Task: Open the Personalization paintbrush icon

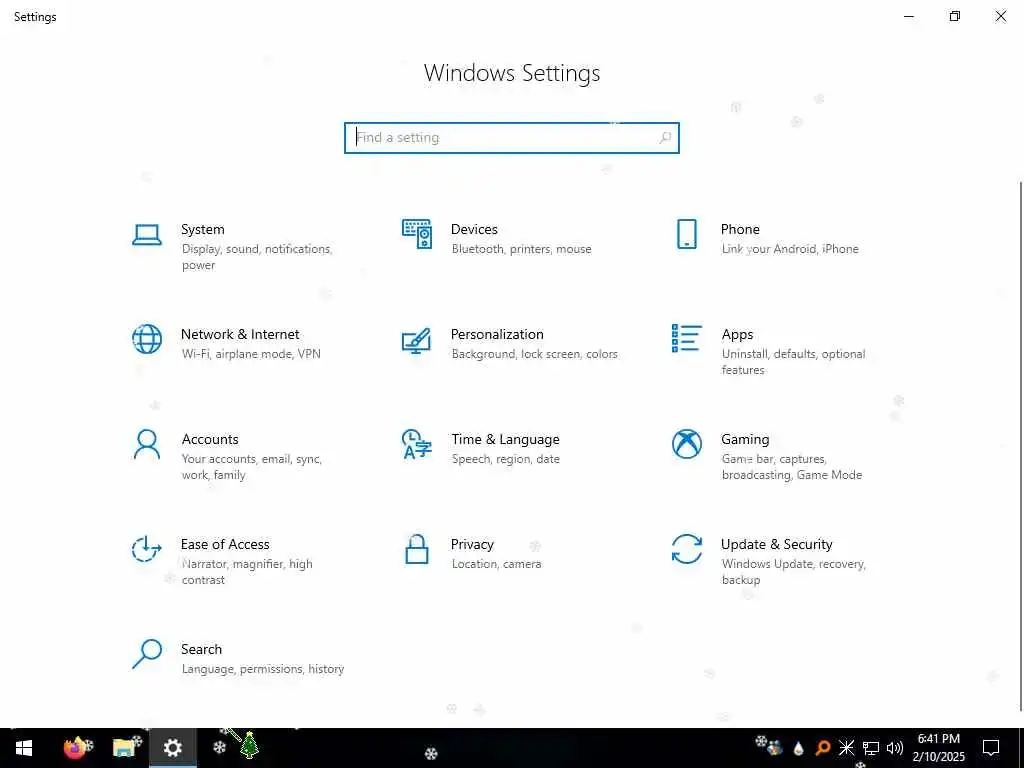Action: pos(417,340)
